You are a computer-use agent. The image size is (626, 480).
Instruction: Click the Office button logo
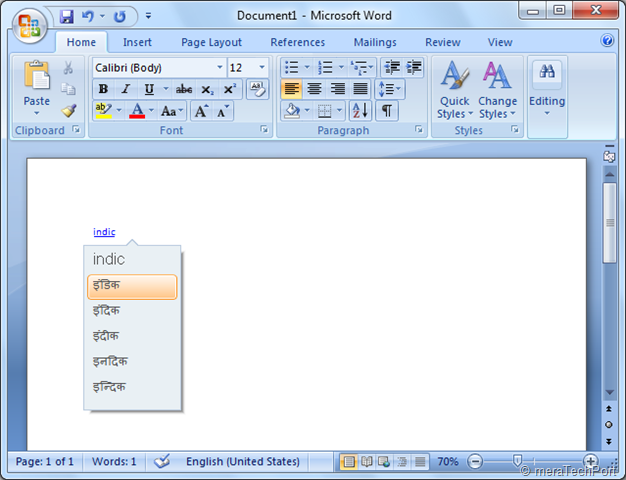click(x=29, y=26)
